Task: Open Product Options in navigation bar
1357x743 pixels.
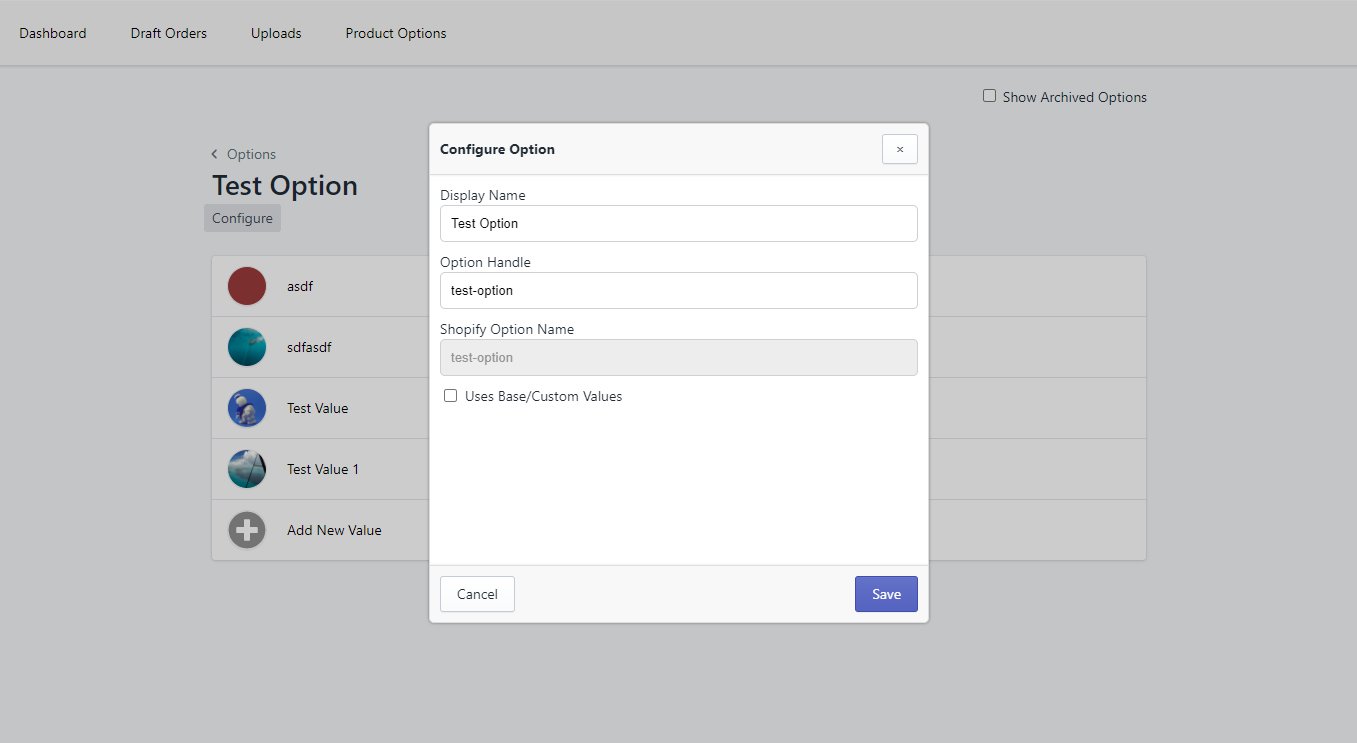Action: pos(396,33)
